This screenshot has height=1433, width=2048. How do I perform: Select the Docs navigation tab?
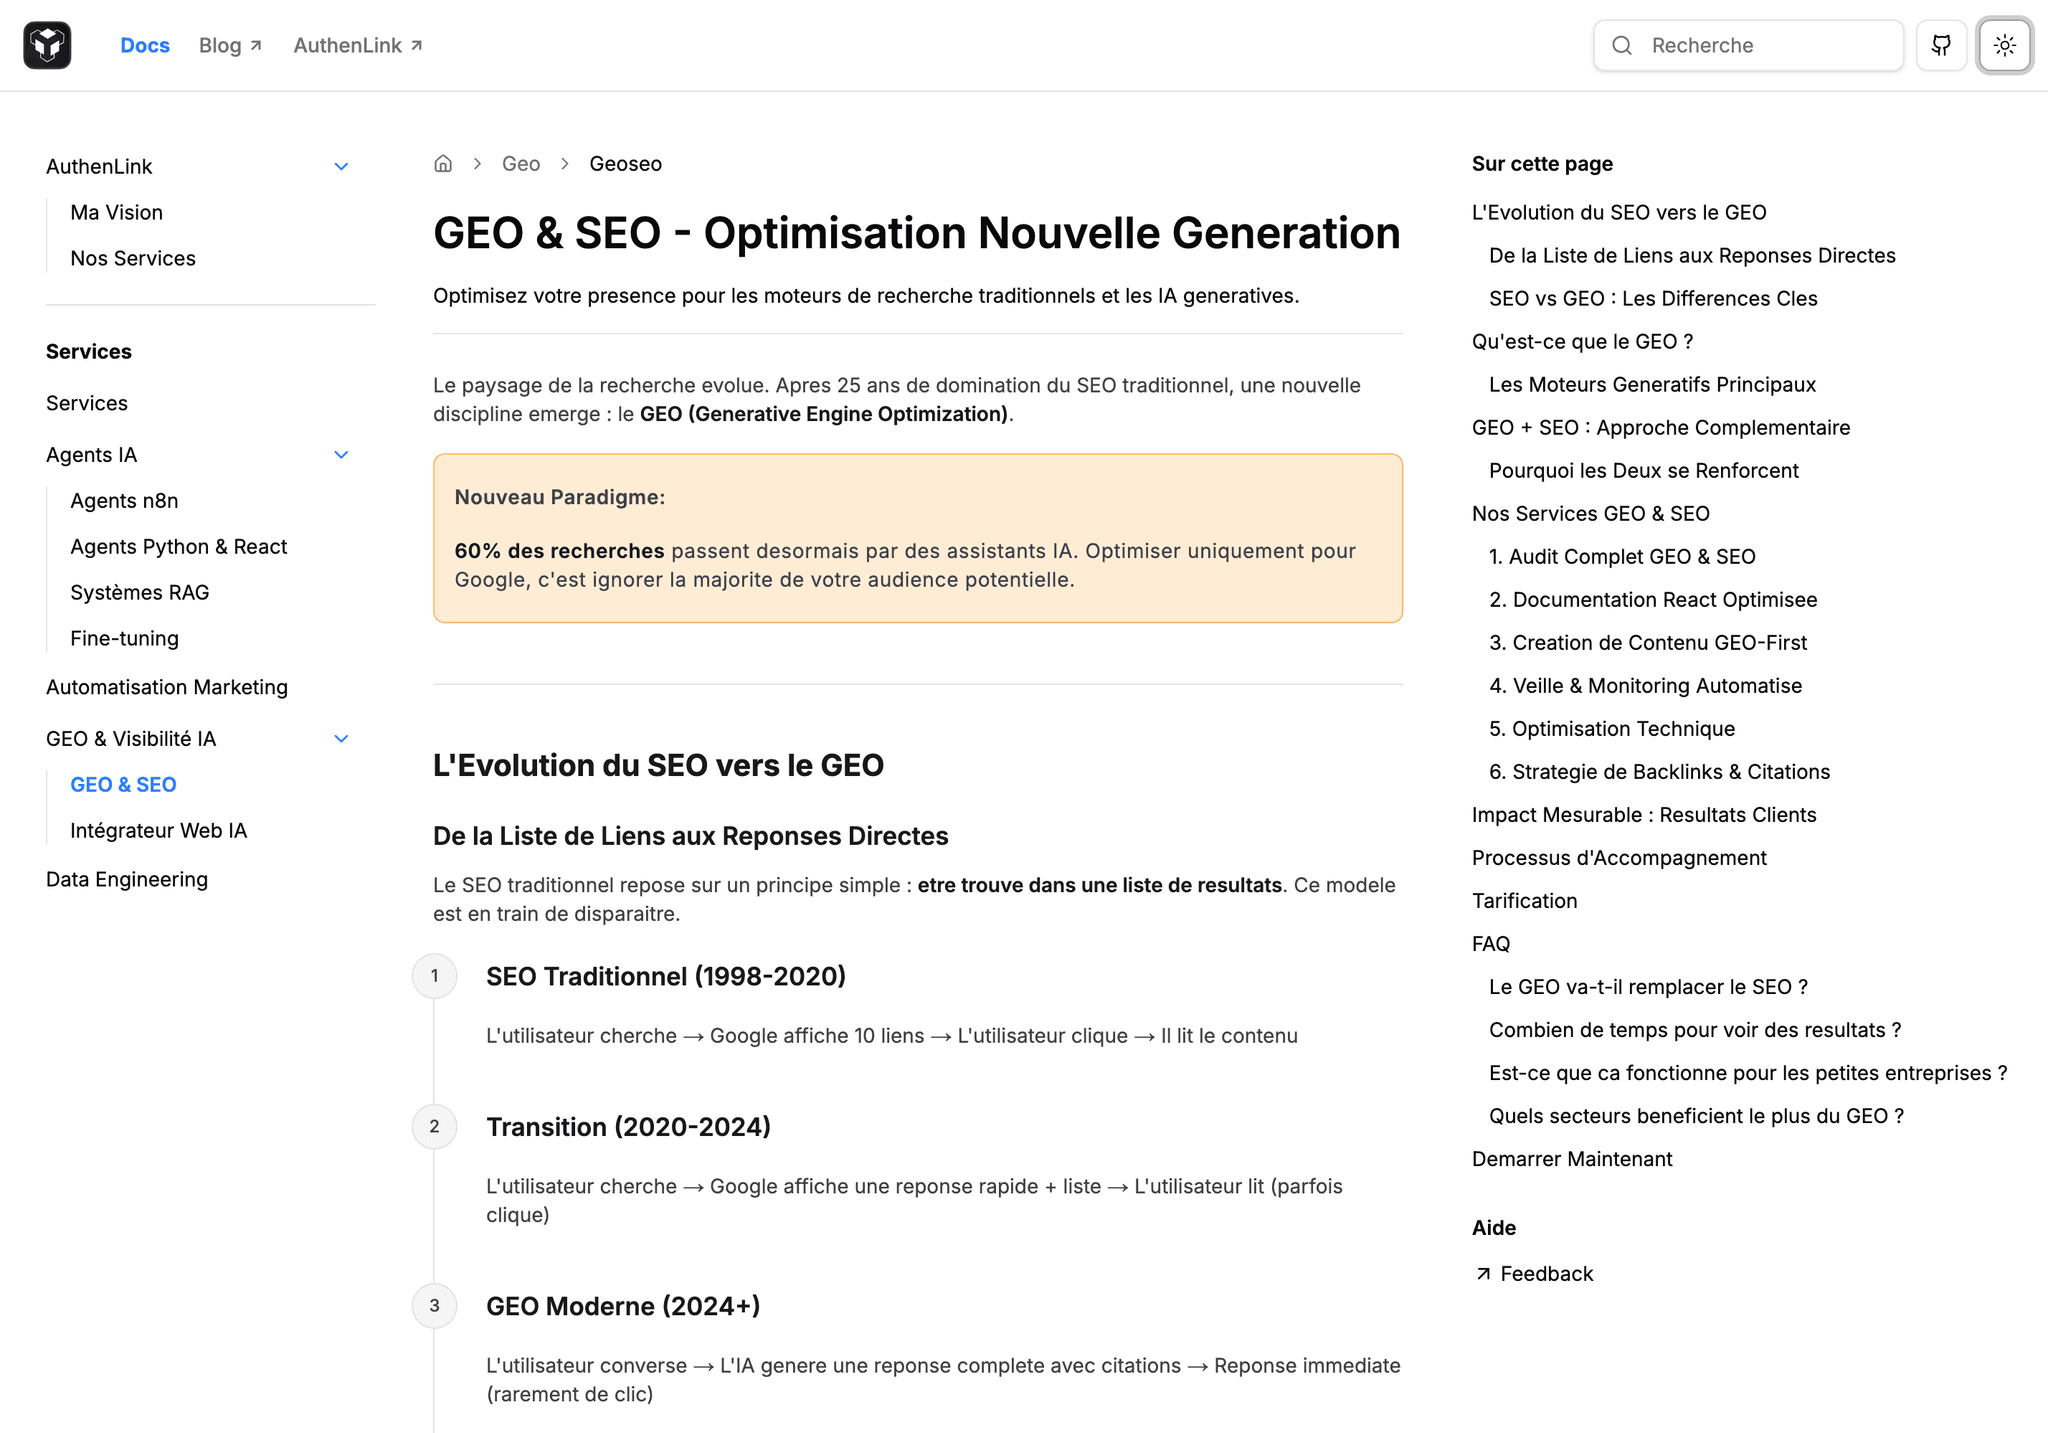pyautogui.click(x=145, y=45)
